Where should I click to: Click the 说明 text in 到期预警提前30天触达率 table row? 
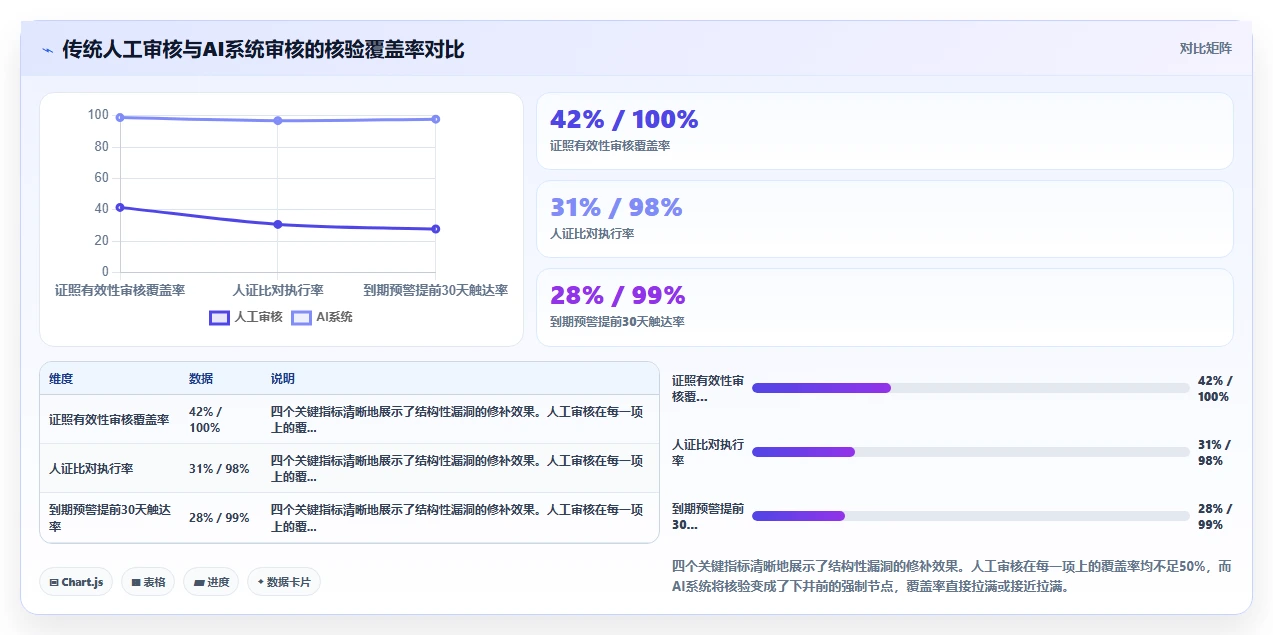pyautogui.click(x=457, y=518)
